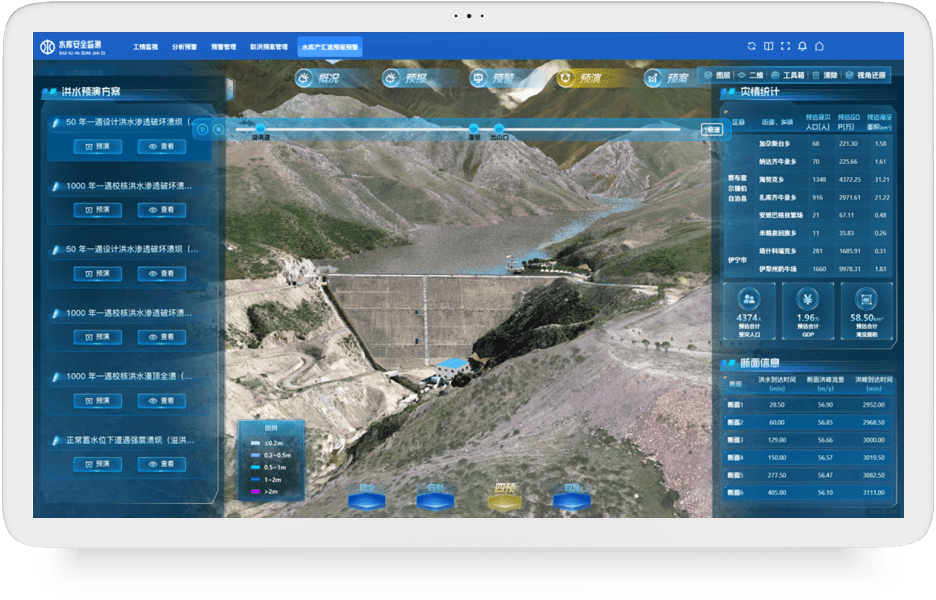Open the 1倍速 playback speed selector
The width and height of the screenshot is (936, 600).
pyautogui.click(x=711, y=130)
